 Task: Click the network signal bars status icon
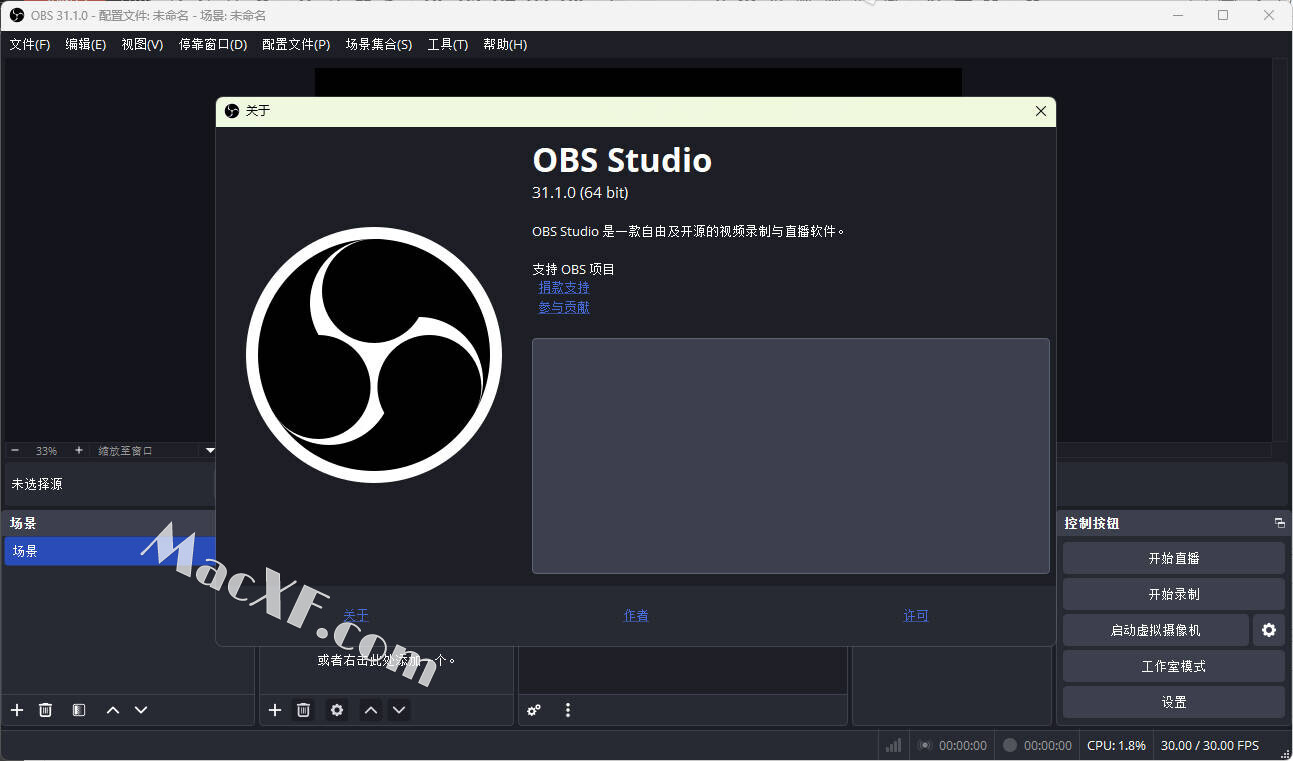(x=894, y=745)
